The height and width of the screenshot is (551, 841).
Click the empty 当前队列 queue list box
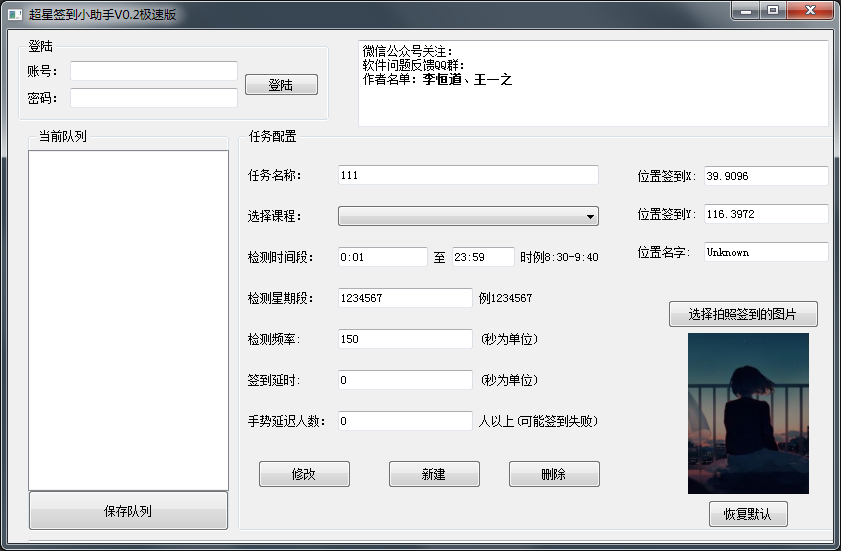coord(128,320)
